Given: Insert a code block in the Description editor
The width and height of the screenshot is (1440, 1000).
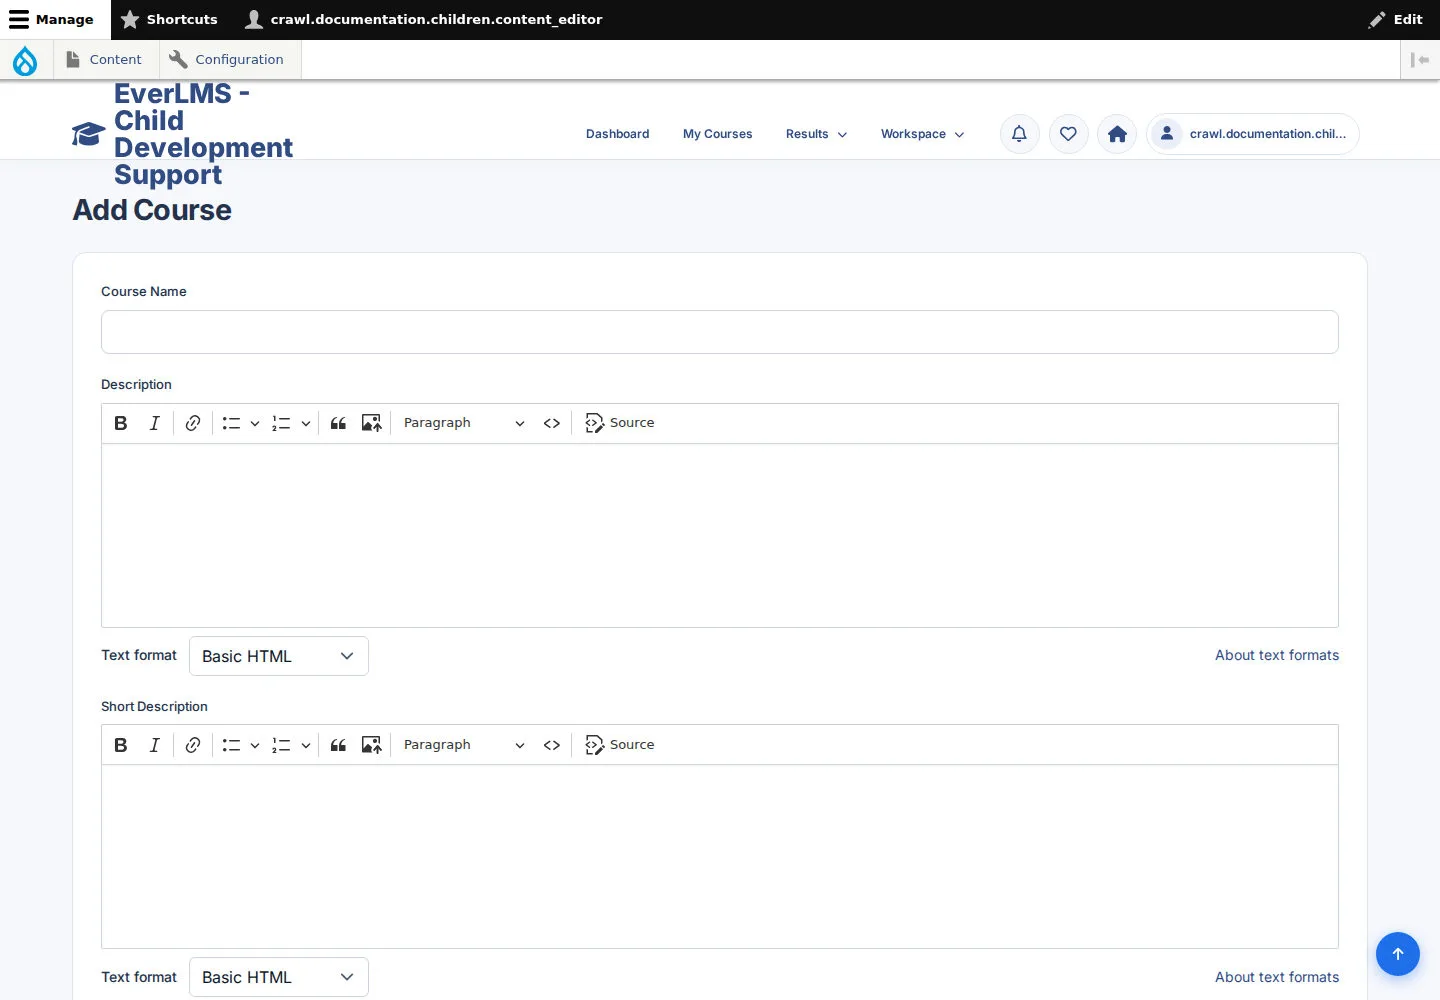Looking at the screenshot, I should coord(552,423).
